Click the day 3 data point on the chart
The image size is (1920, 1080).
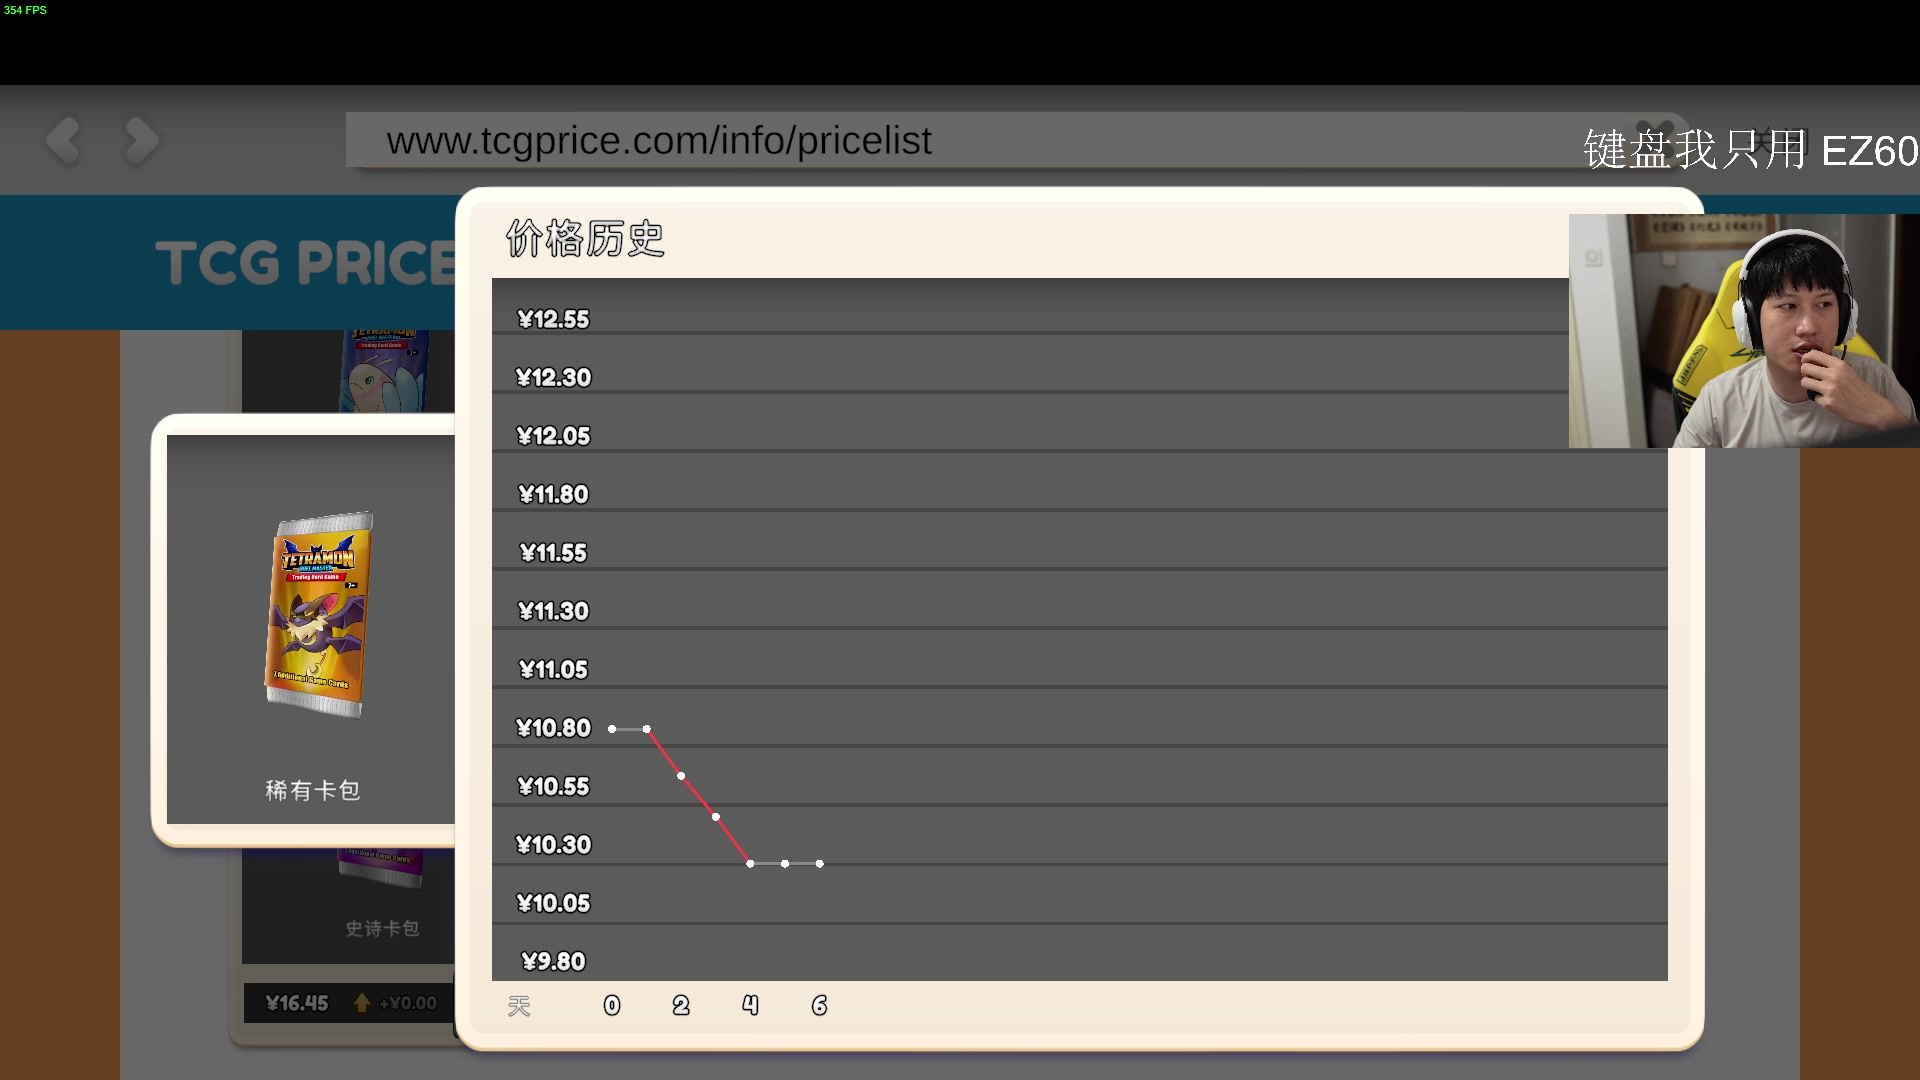tap(716, 817)
